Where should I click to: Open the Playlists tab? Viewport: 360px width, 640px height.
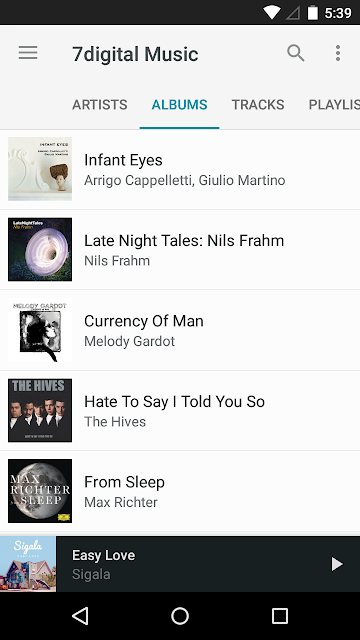(334, 105)
